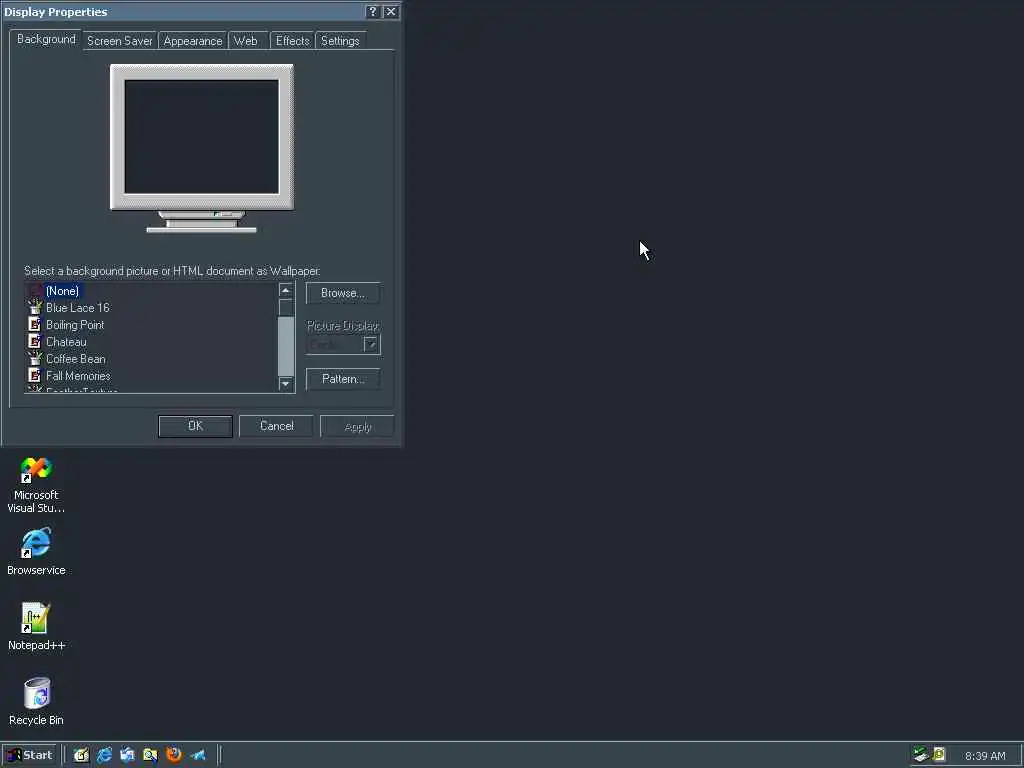Viewport: 1024px width, 768px height.
Task: Select the Fall Memories wallpaper
Action: pyautogui.click(x=78, y=376)
